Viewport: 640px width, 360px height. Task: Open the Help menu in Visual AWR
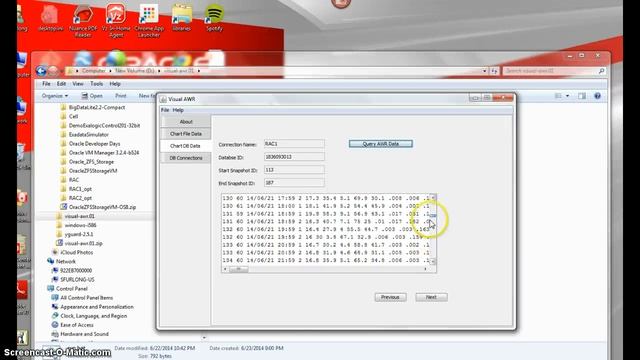click(x=178, y=110)
